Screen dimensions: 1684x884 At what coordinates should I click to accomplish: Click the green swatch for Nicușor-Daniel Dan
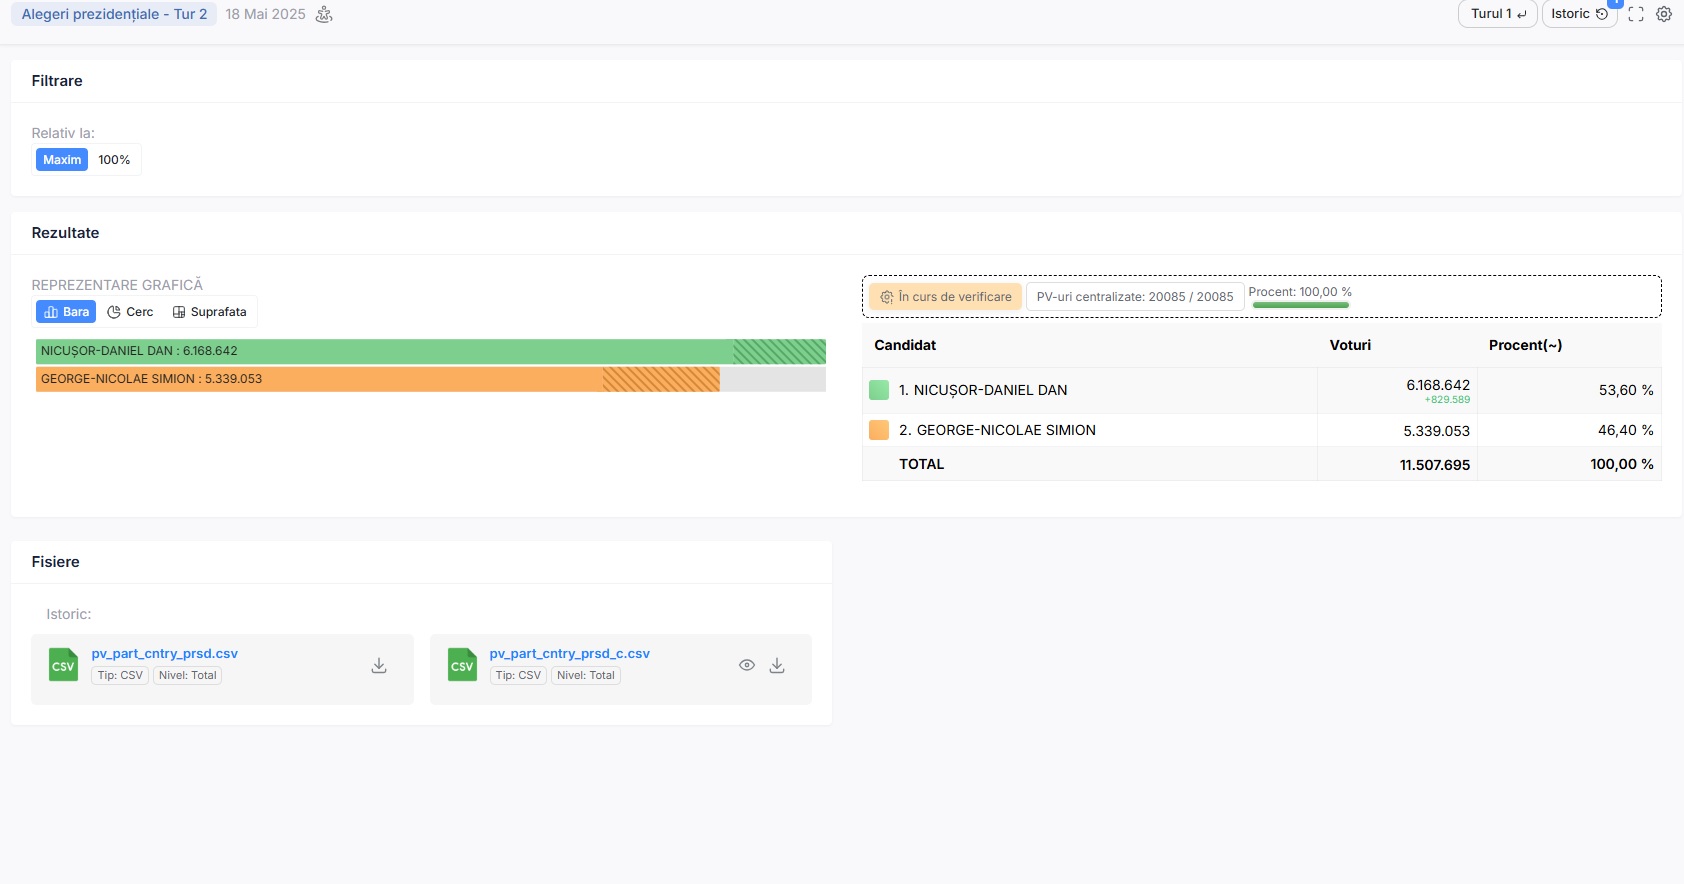coord(879,390)
